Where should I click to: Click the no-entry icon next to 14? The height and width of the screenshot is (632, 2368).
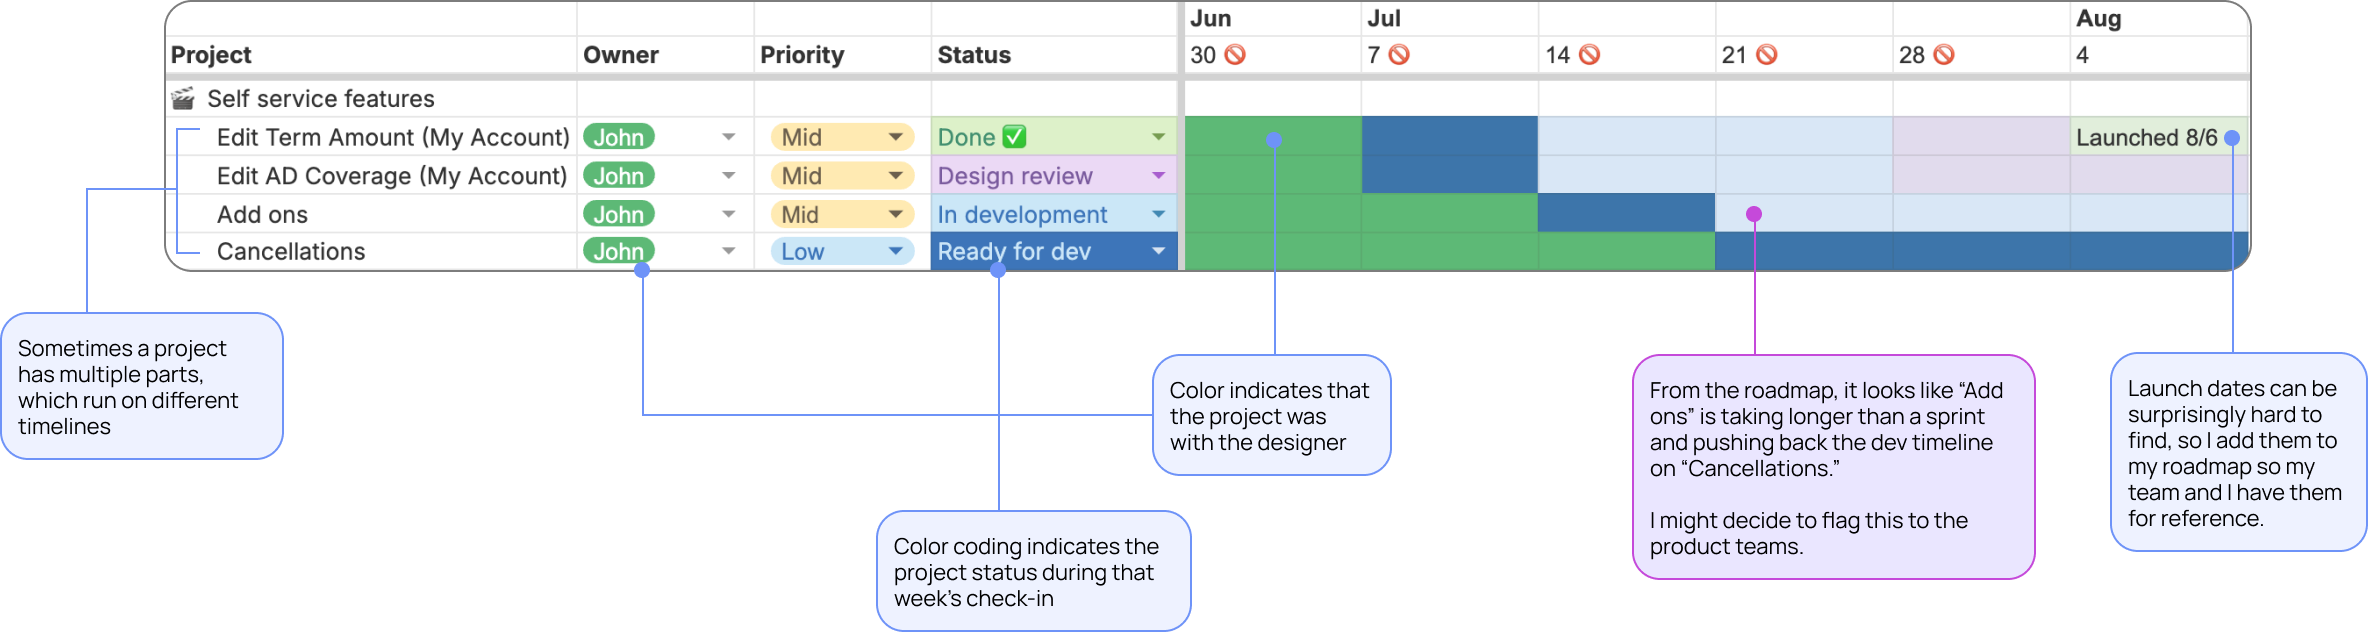(x=1589, y=55)
